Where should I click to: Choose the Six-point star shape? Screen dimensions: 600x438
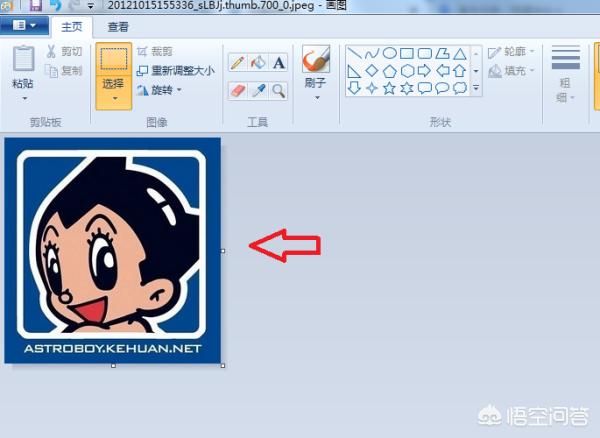point(407,88)
